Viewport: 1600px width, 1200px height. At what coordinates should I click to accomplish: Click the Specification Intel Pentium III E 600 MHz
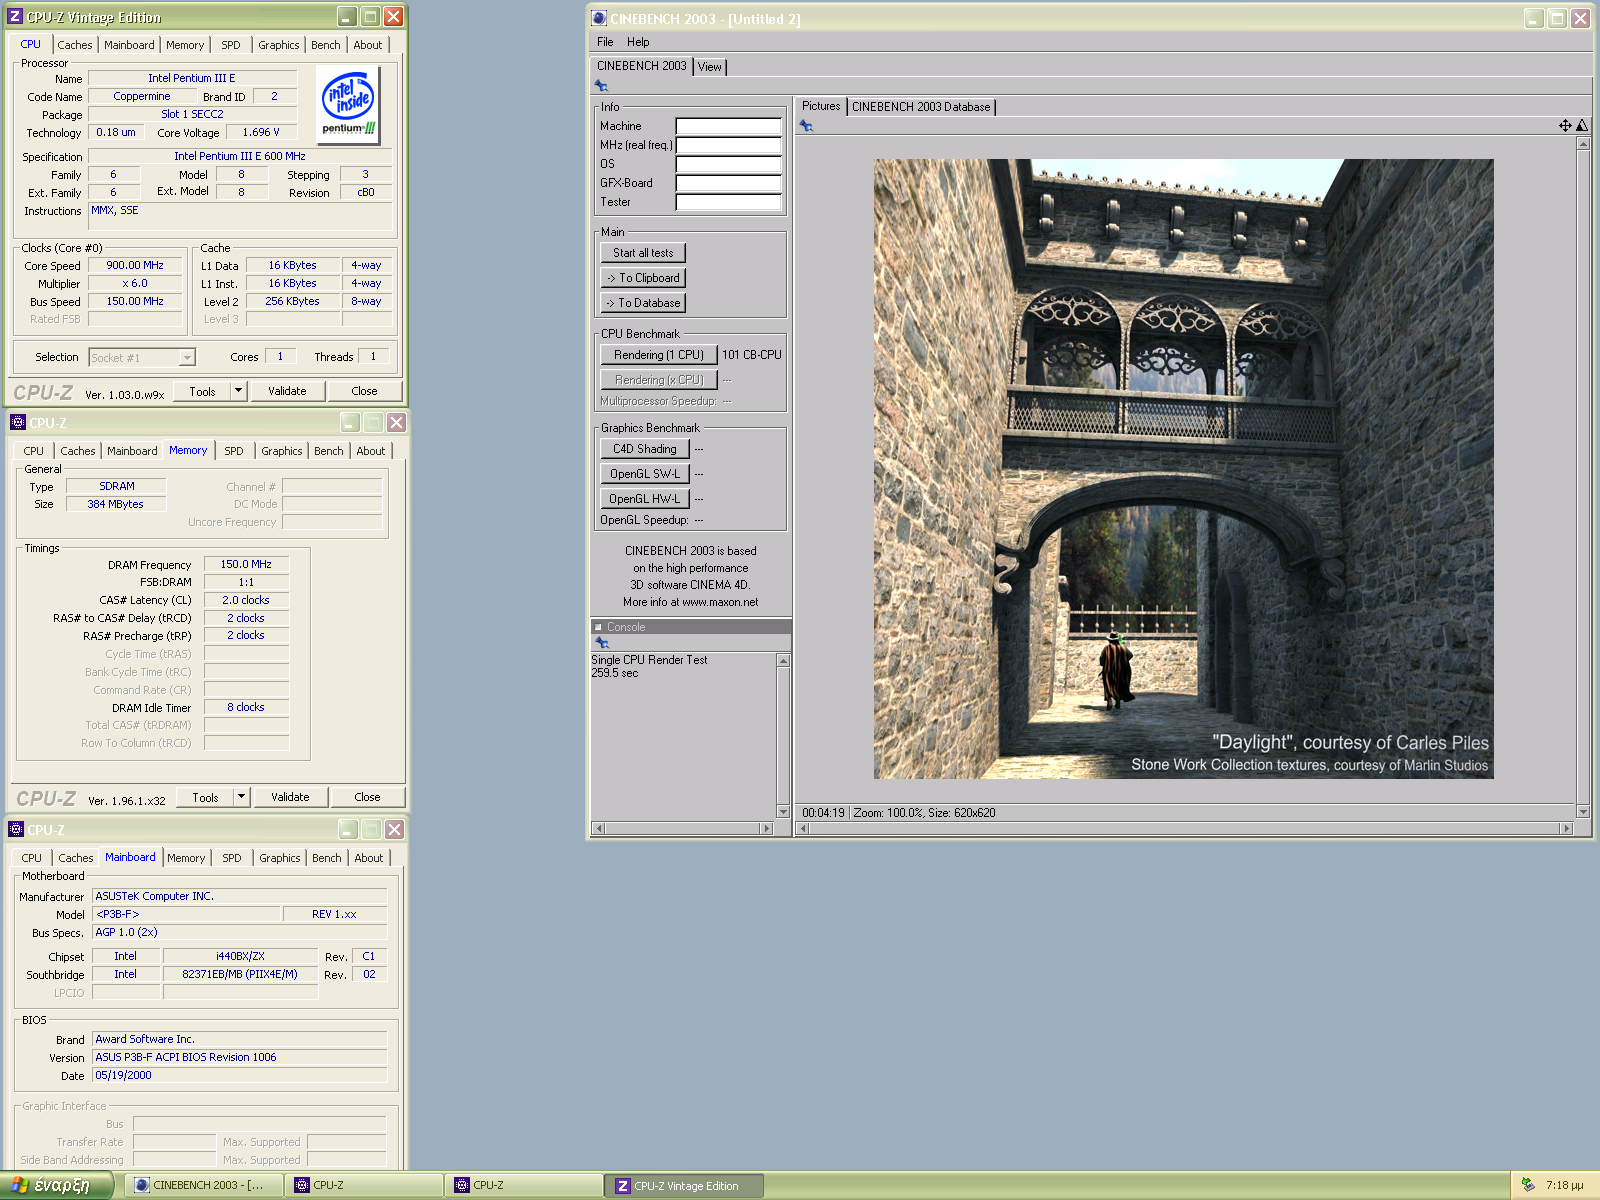(x=240, y=156)
